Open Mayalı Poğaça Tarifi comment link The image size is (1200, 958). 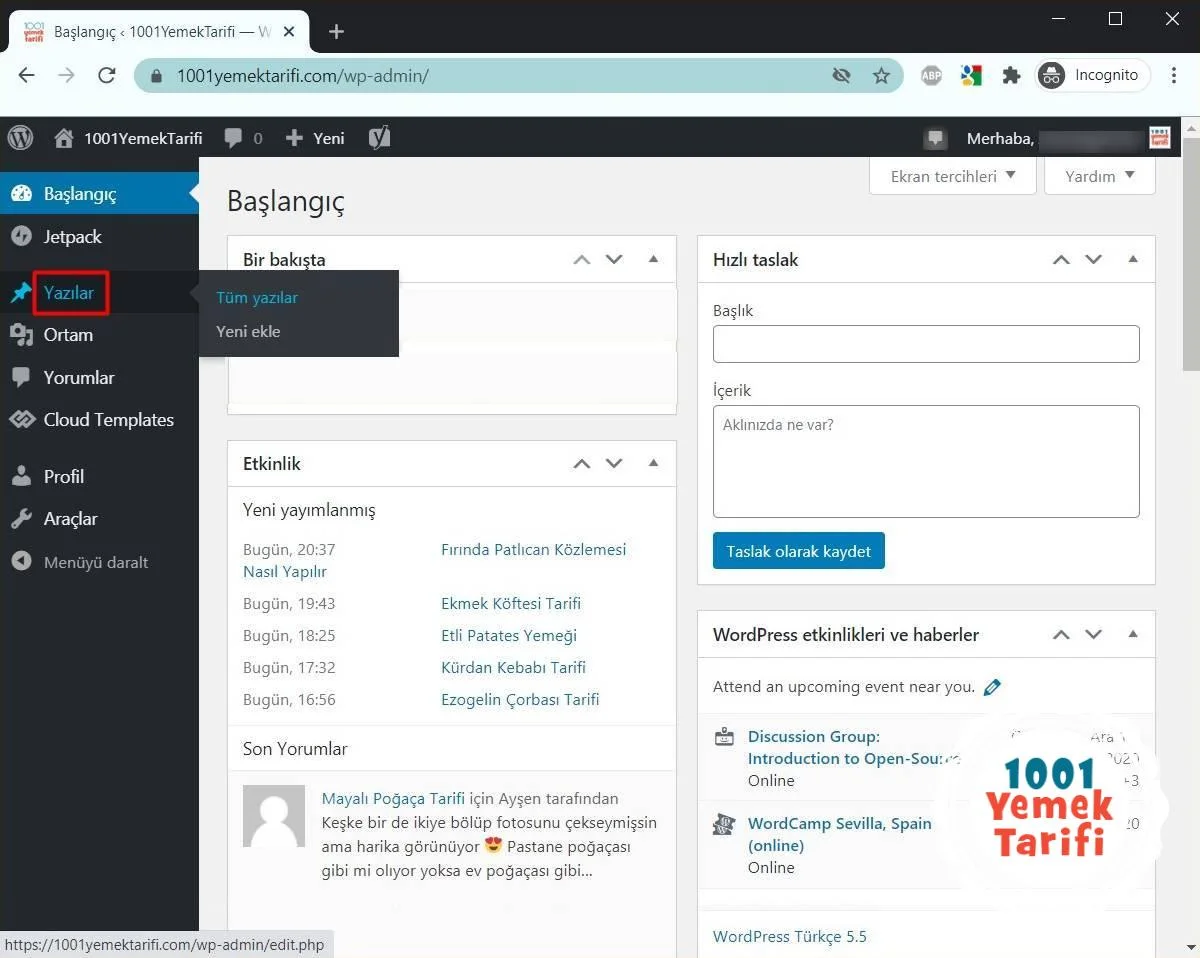click(393, 799)
